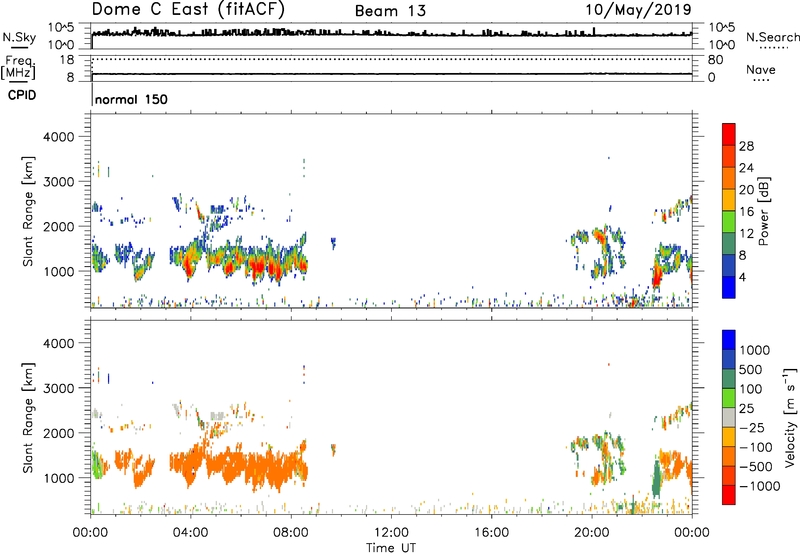The width and height of the screenshot is (800, 554).
Task: Select the '-1000' label on the velocity colorbar
Action: pyautogui.click(x=760, y=486)
